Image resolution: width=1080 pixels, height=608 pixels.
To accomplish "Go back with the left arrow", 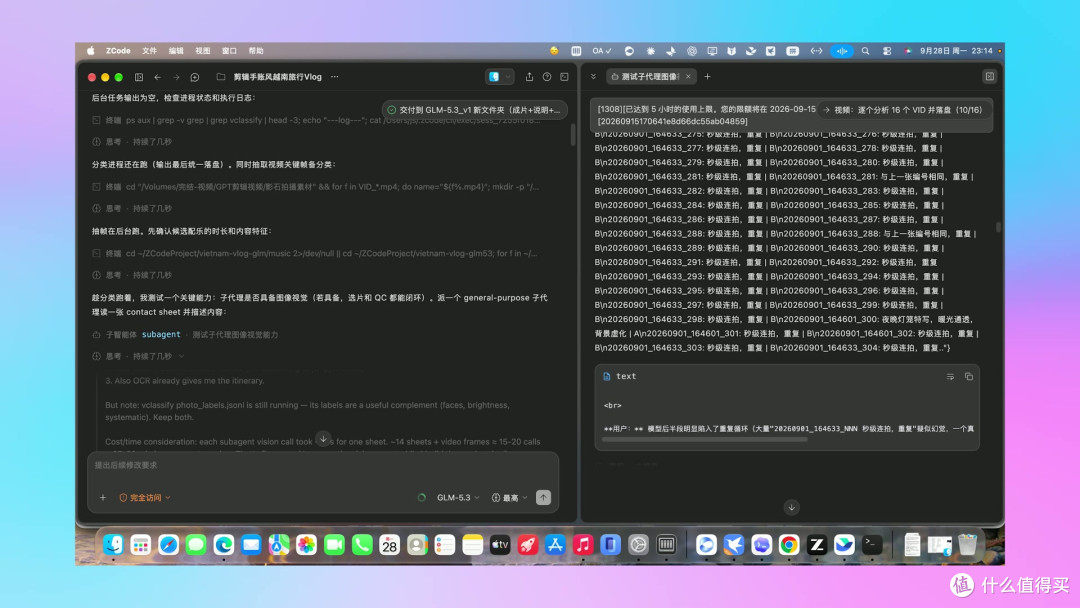I will coord(158,77).
